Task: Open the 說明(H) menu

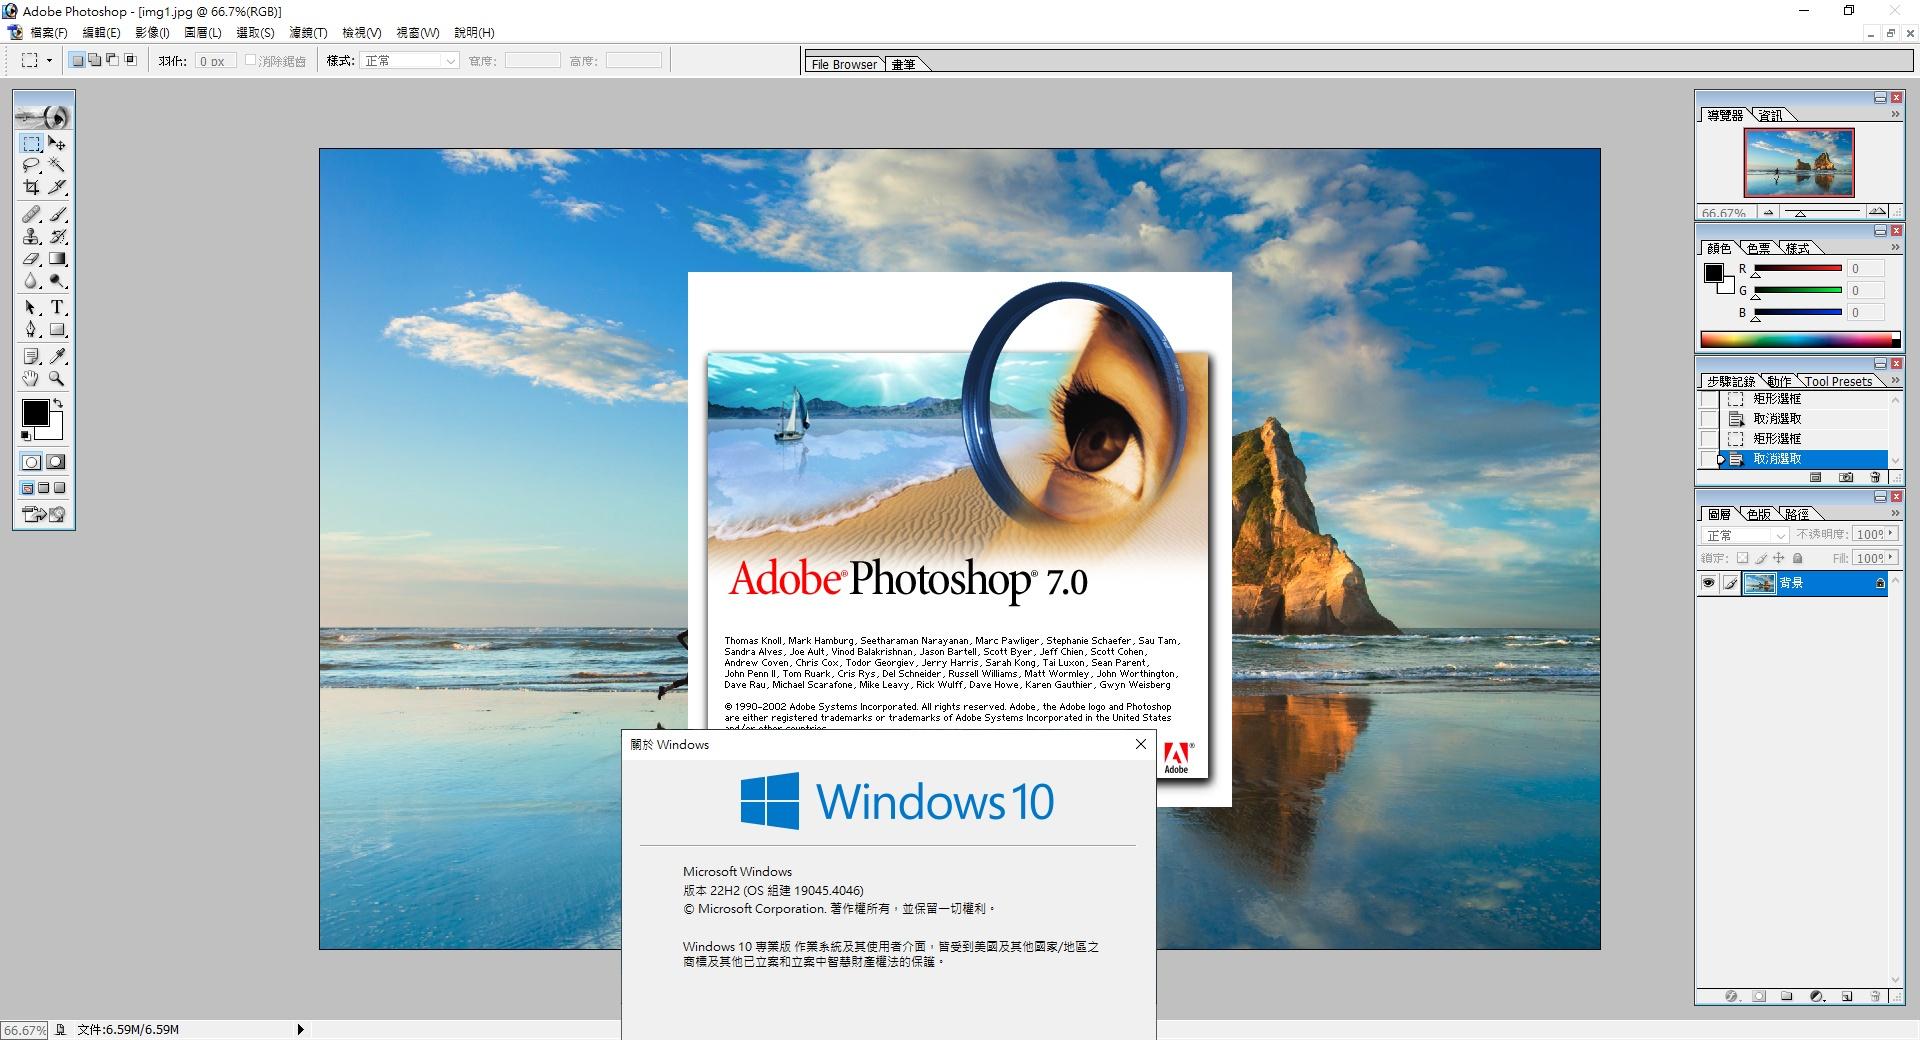Action: pos(474,33)
